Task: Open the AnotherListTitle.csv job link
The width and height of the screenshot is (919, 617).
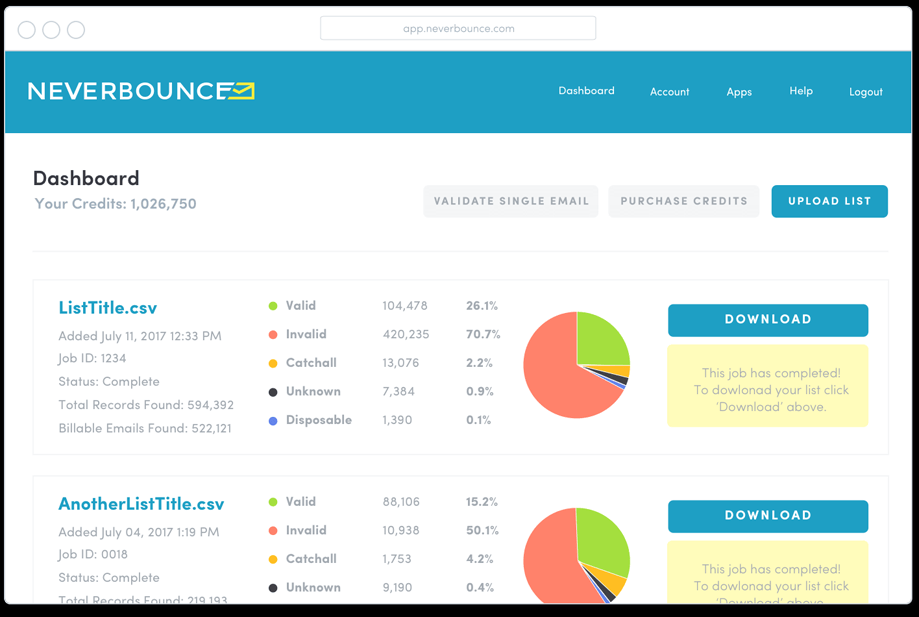Action: [141, 504]
